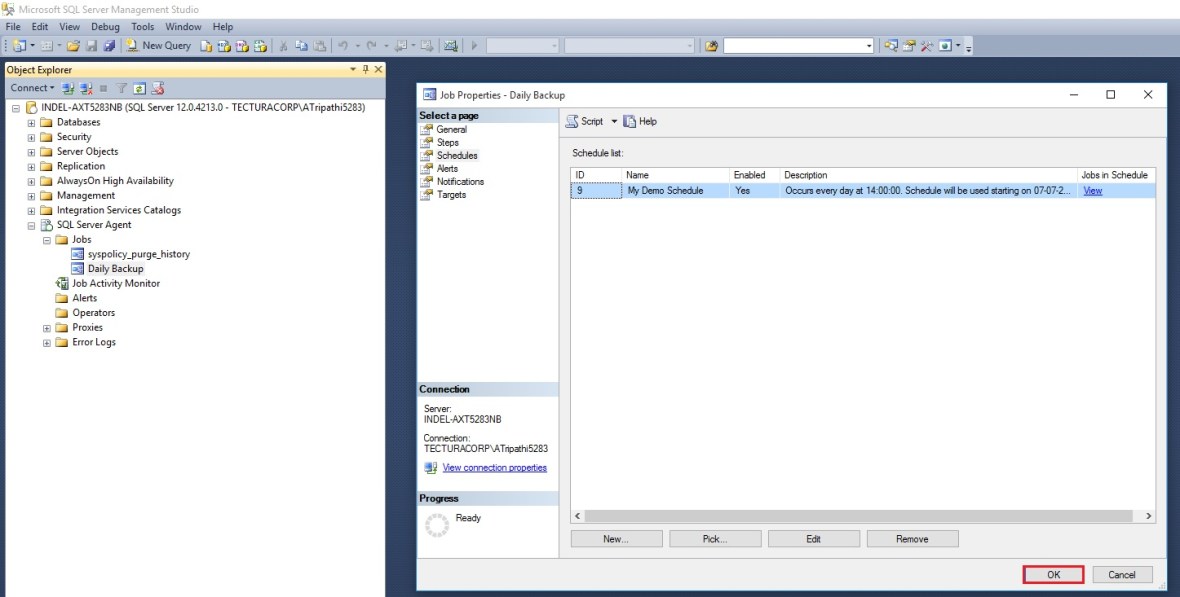Expand the Databases folder node
The height and width of the screenshot is (597, 1180).
(x=32, y=122)
